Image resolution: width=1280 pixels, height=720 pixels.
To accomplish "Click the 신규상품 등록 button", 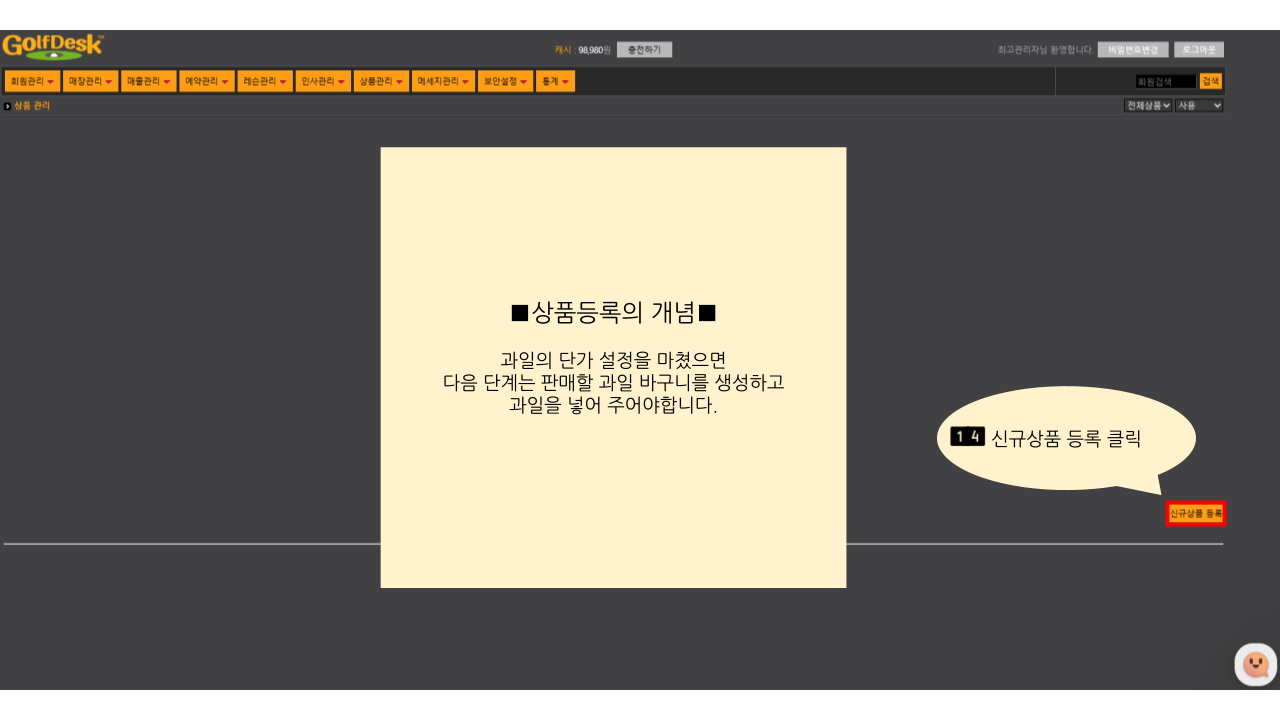I will [x=1195, y=513].
